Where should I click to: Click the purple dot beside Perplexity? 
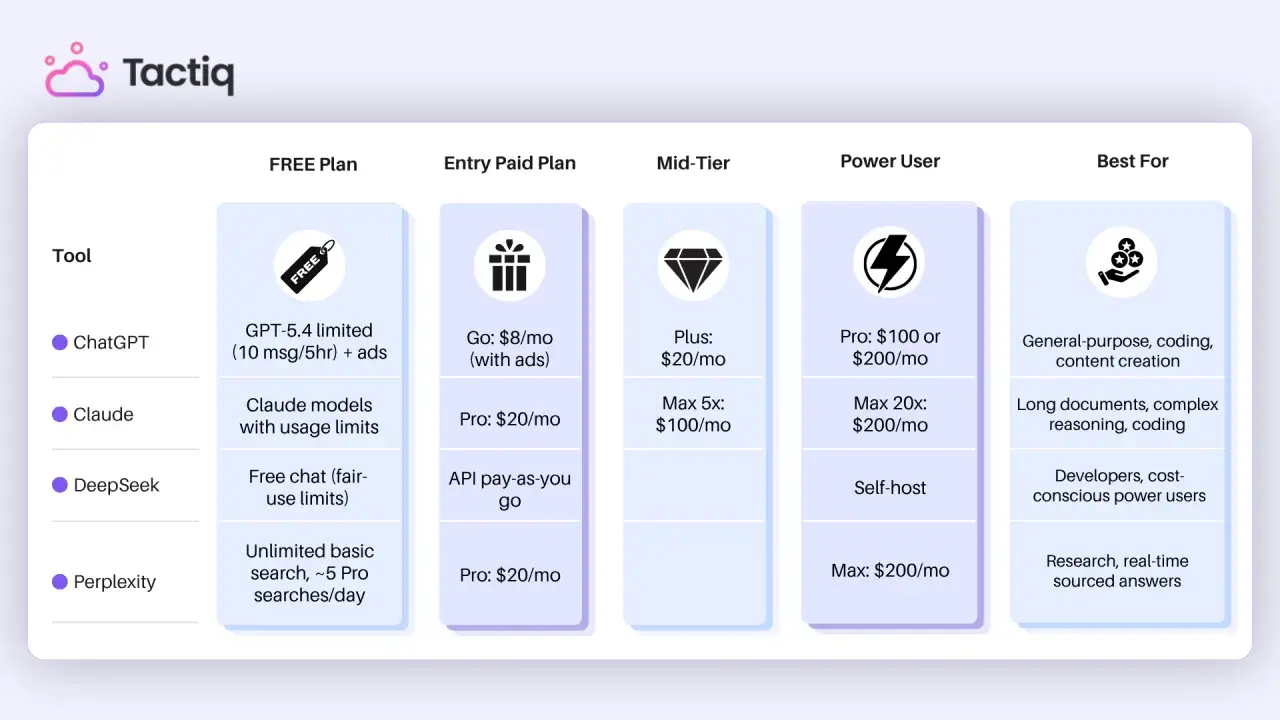tap(60, 582)
